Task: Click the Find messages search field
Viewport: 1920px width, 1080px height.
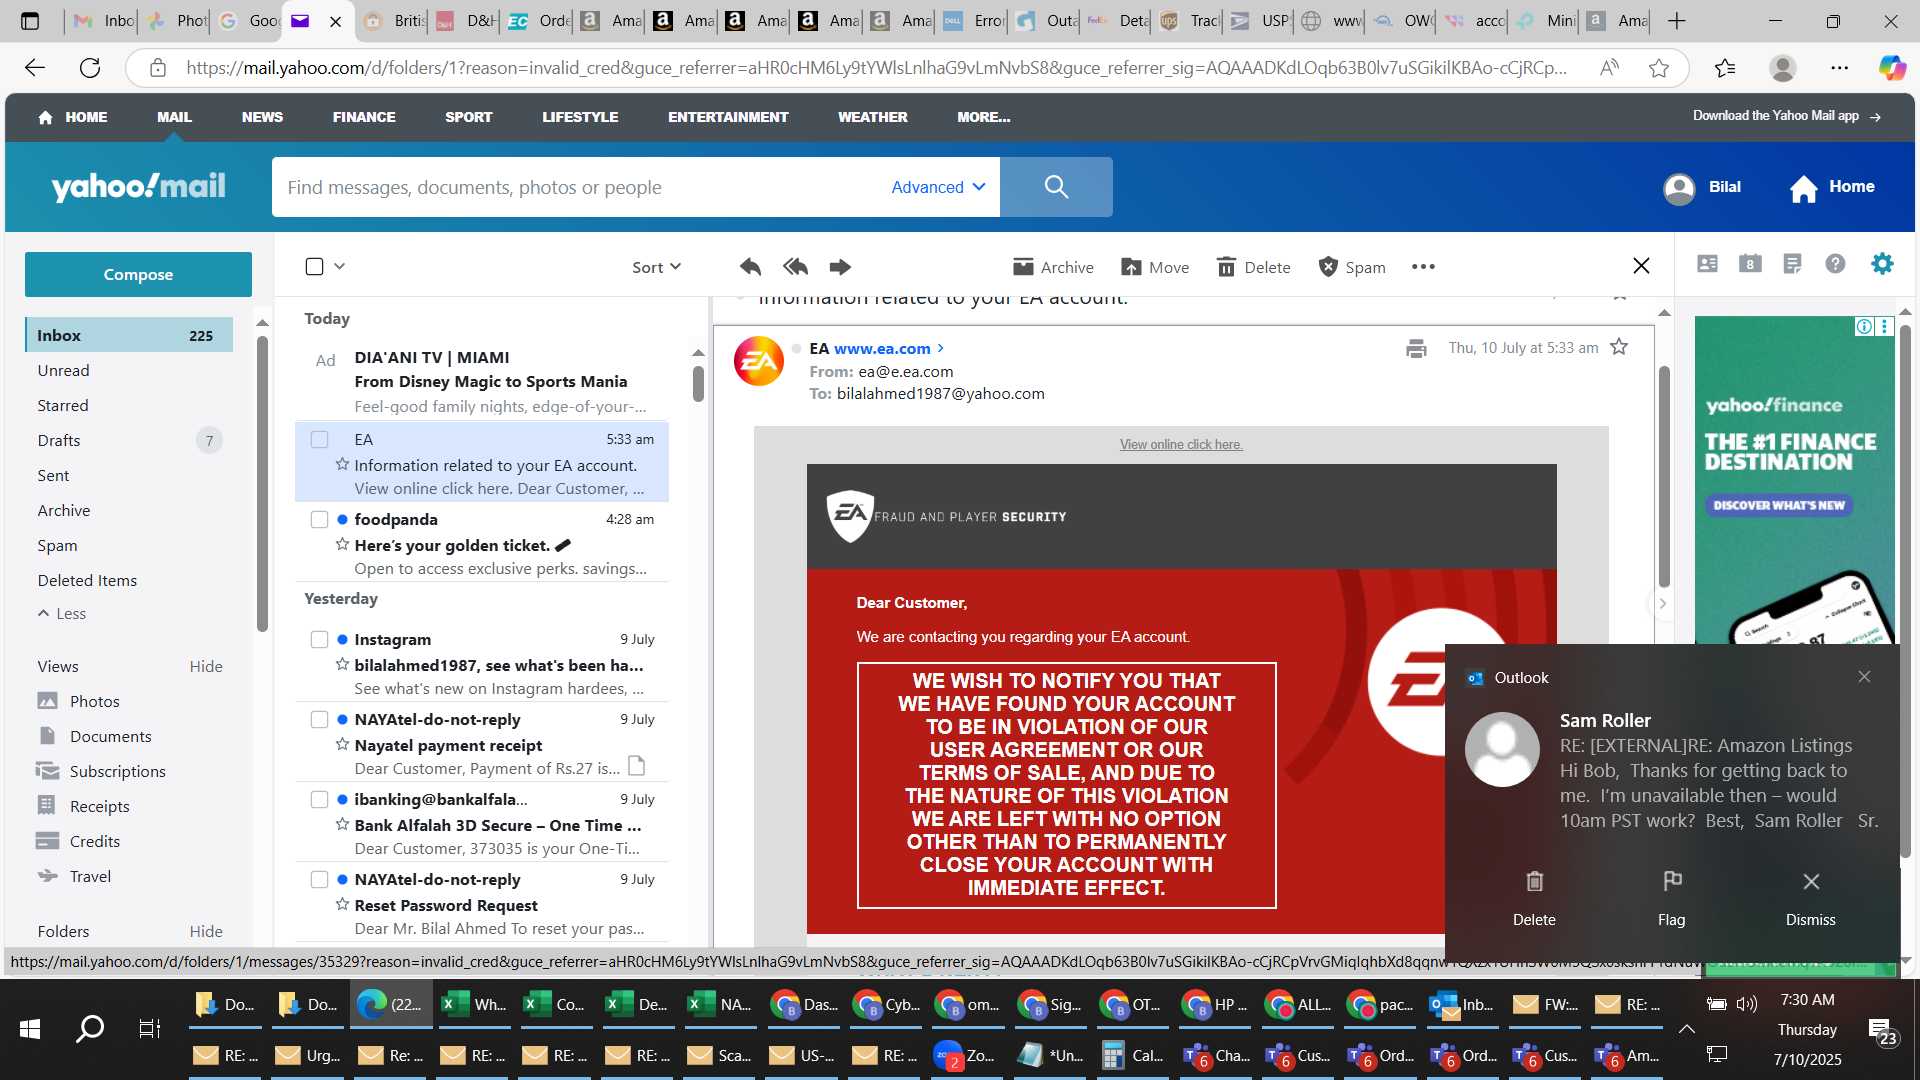Action: 580,187
